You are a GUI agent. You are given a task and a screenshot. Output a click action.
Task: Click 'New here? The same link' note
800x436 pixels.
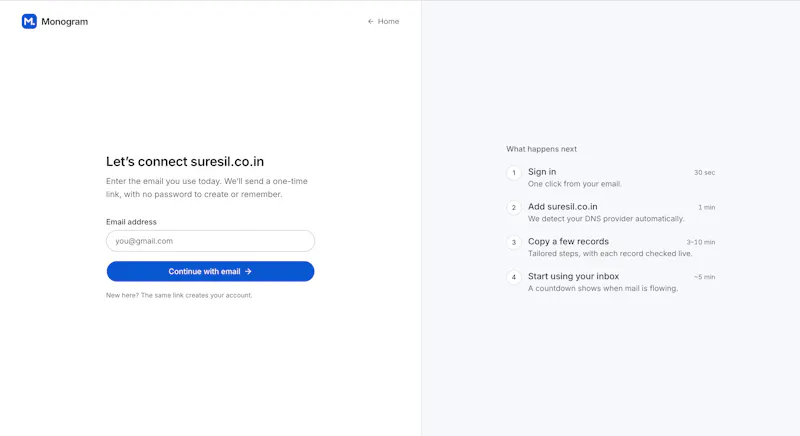[179, 295]
